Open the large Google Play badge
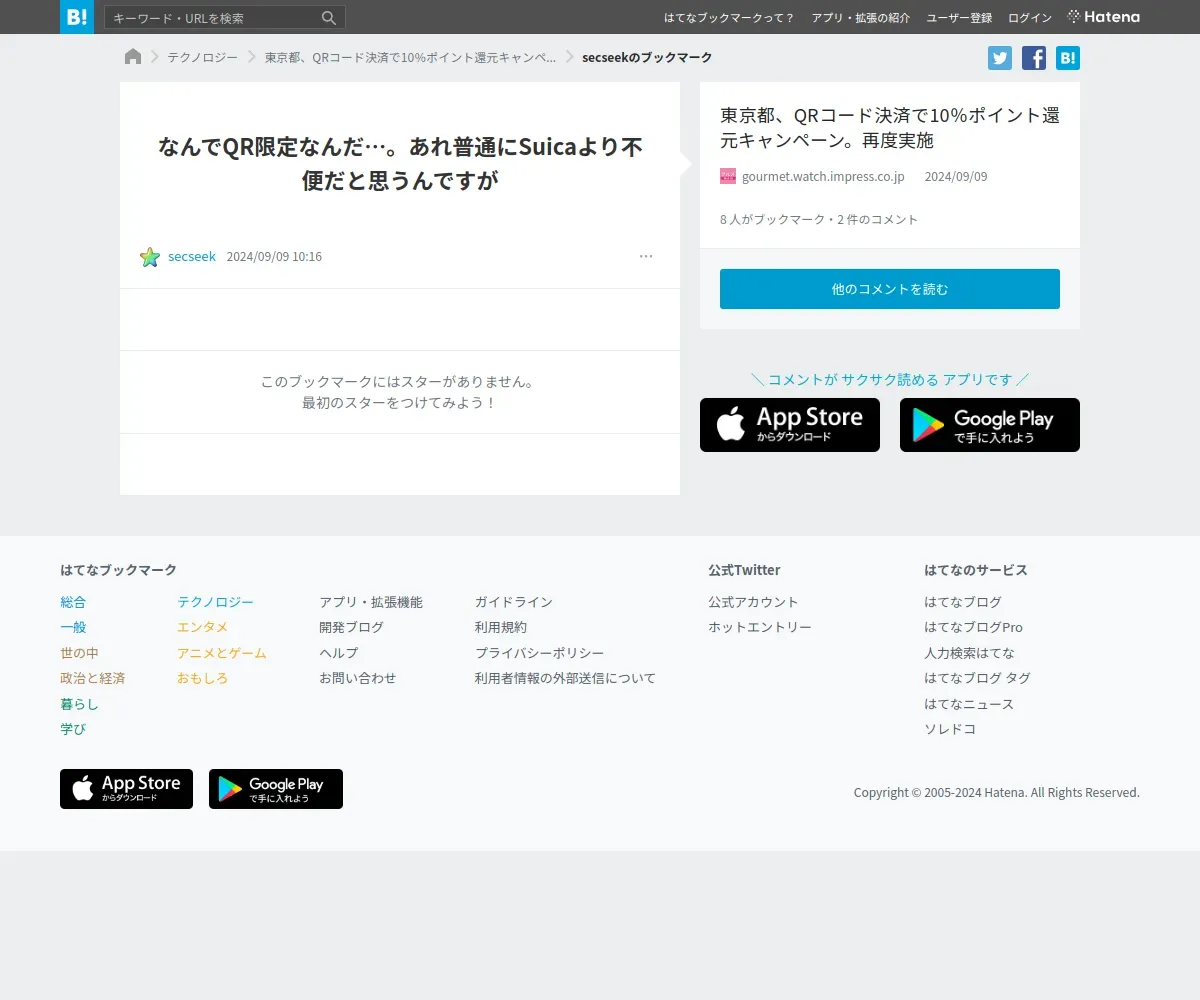 (990, 425)
